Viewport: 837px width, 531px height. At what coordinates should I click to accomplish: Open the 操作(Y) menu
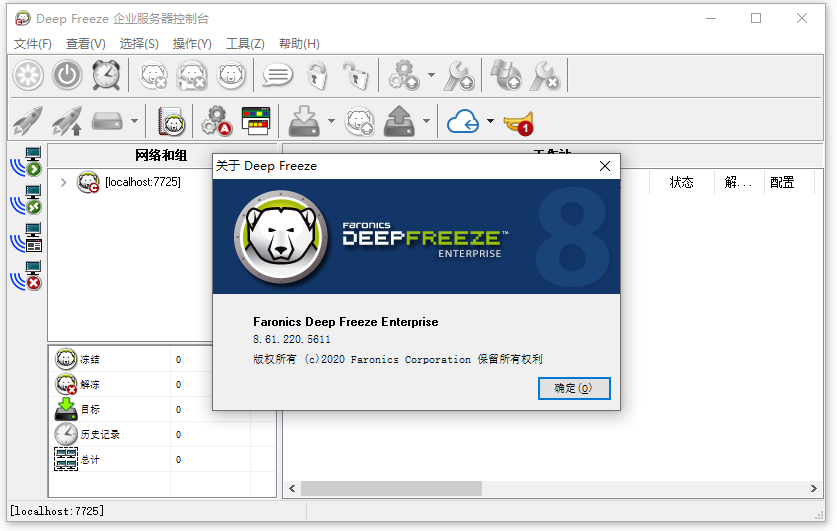click(x=192, y=44)
